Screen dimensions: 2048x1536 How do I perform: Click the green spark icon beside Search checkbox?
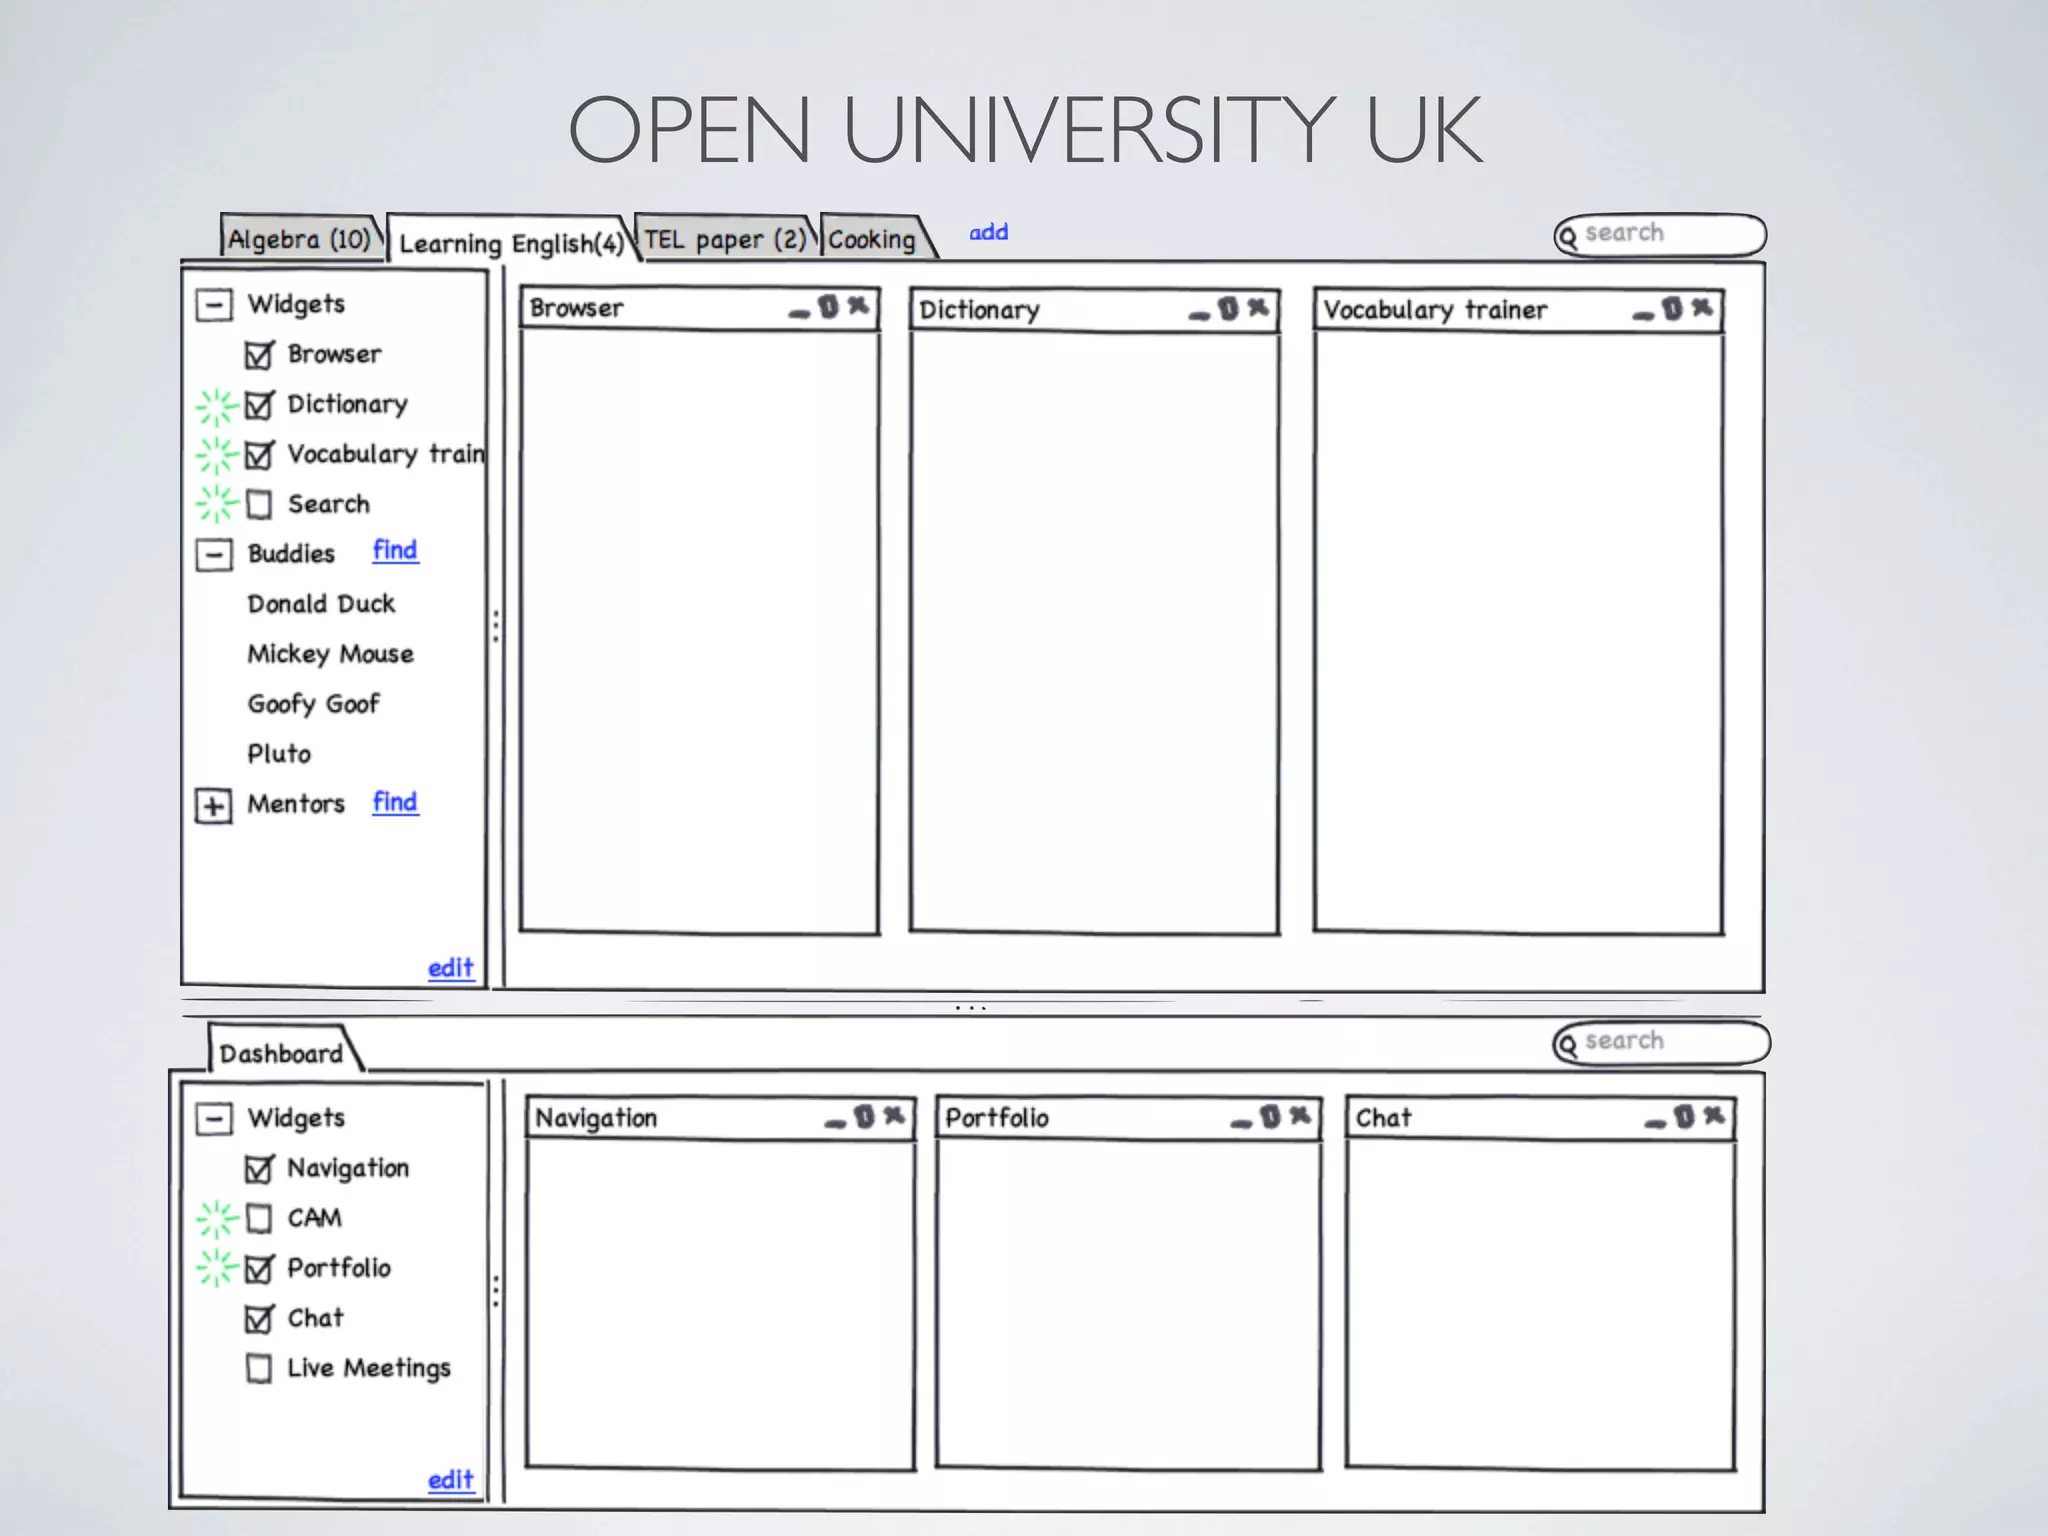(x=216, y=504)
